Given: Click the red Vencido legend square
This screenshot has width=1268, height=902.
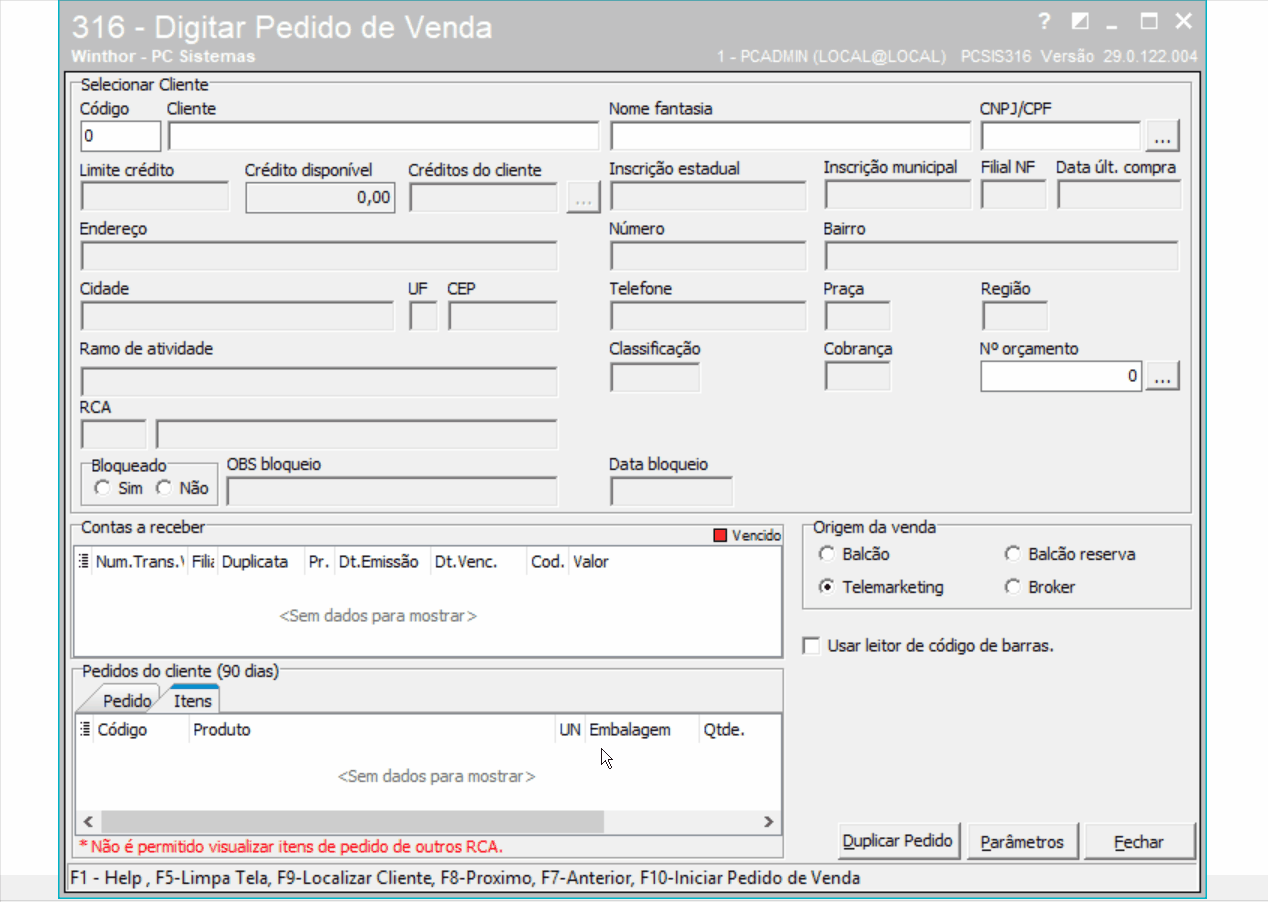Looking at the screenshot, I should click(719, 536).
